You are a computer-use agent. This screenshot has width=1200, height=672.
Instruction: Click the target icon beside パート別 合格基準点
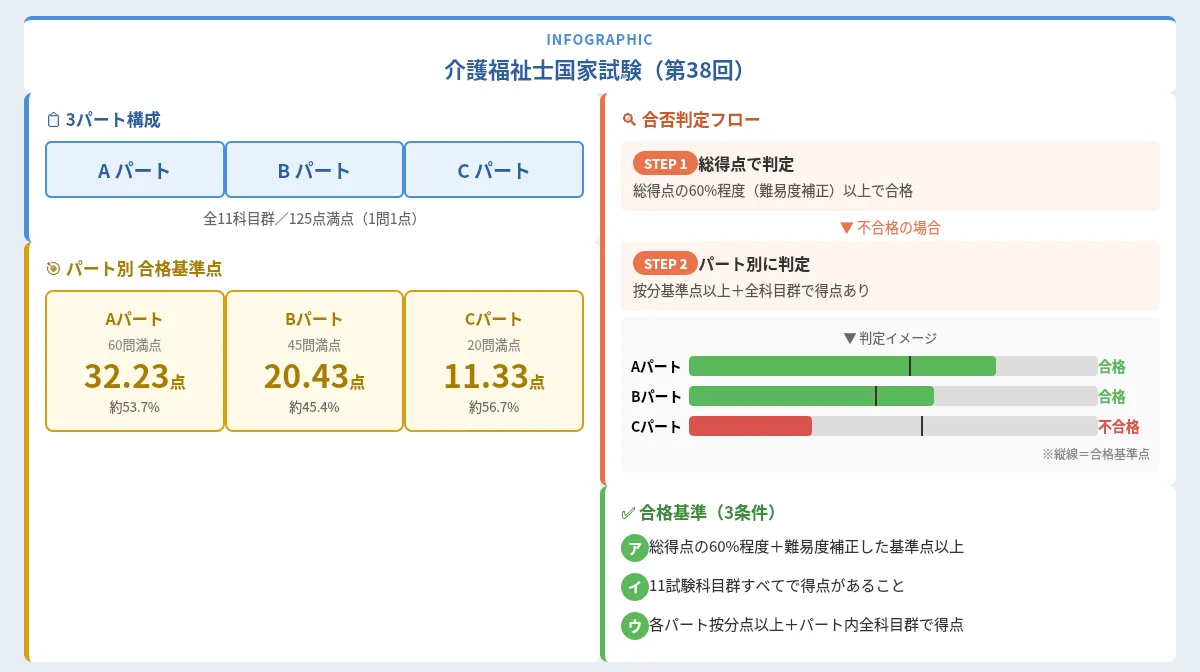53,268
